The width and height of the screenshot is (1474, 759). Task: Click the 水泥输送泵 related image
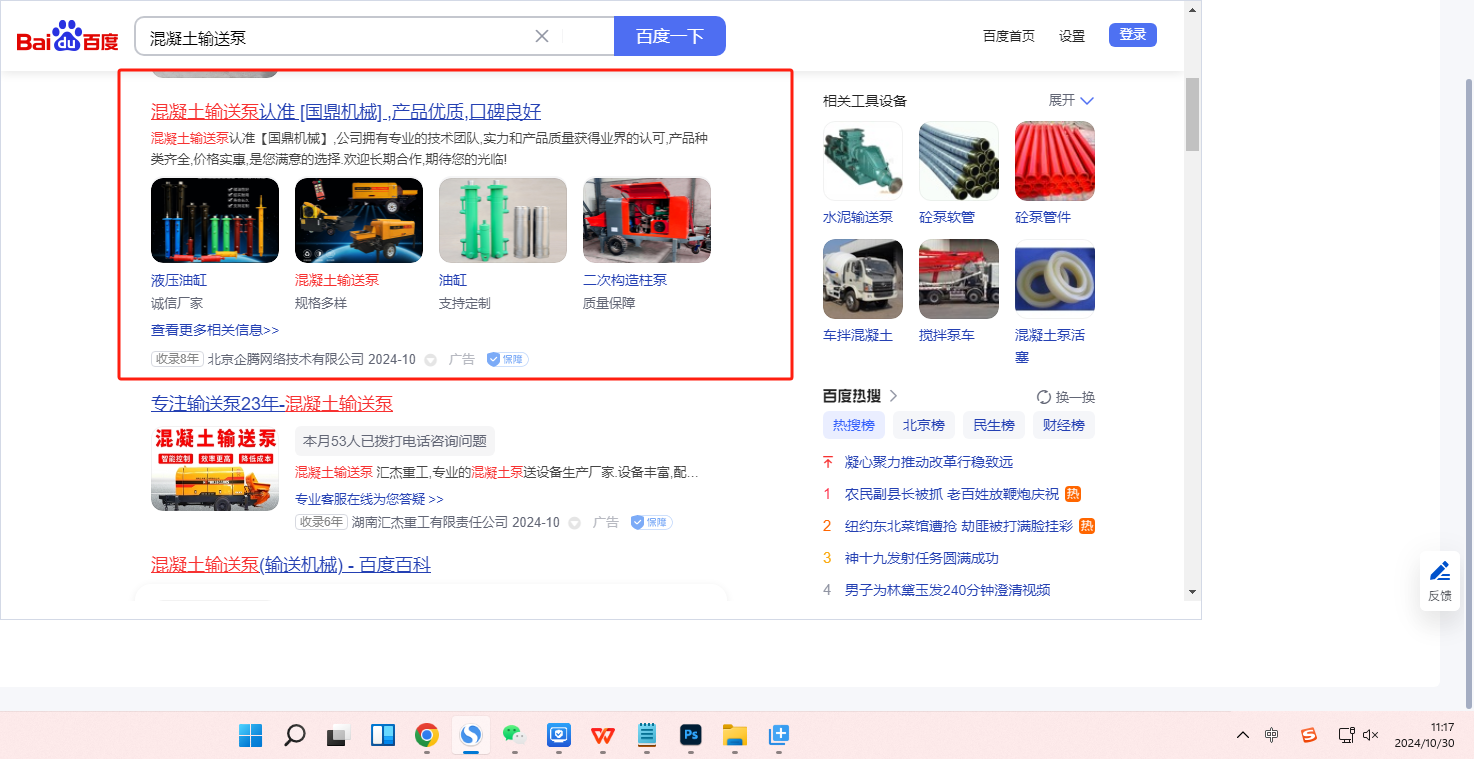[x=863, y=161]
